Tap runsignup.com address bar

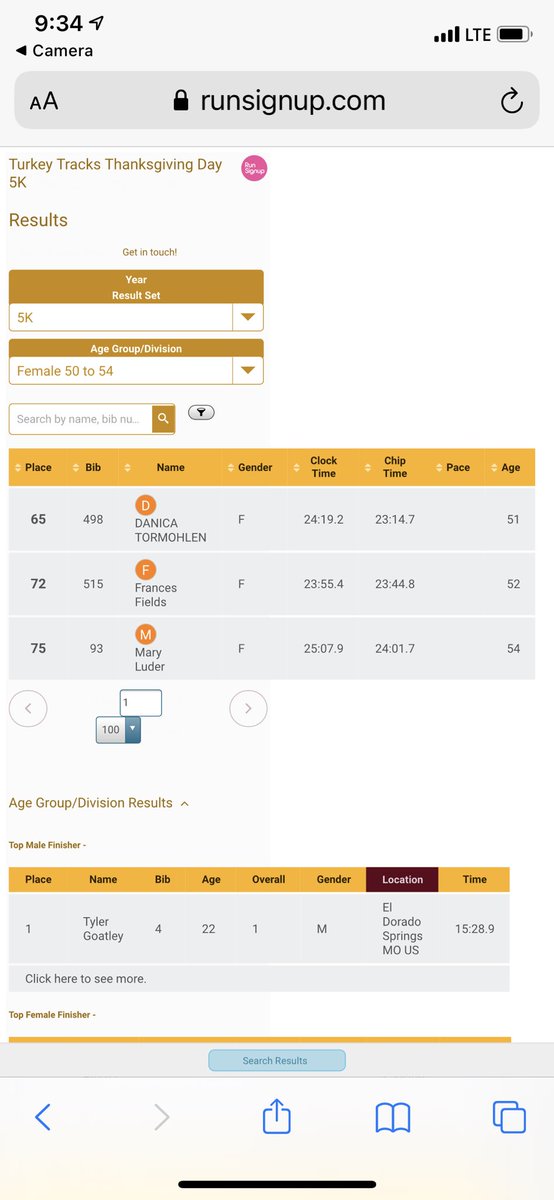click(x=277, y=101)
